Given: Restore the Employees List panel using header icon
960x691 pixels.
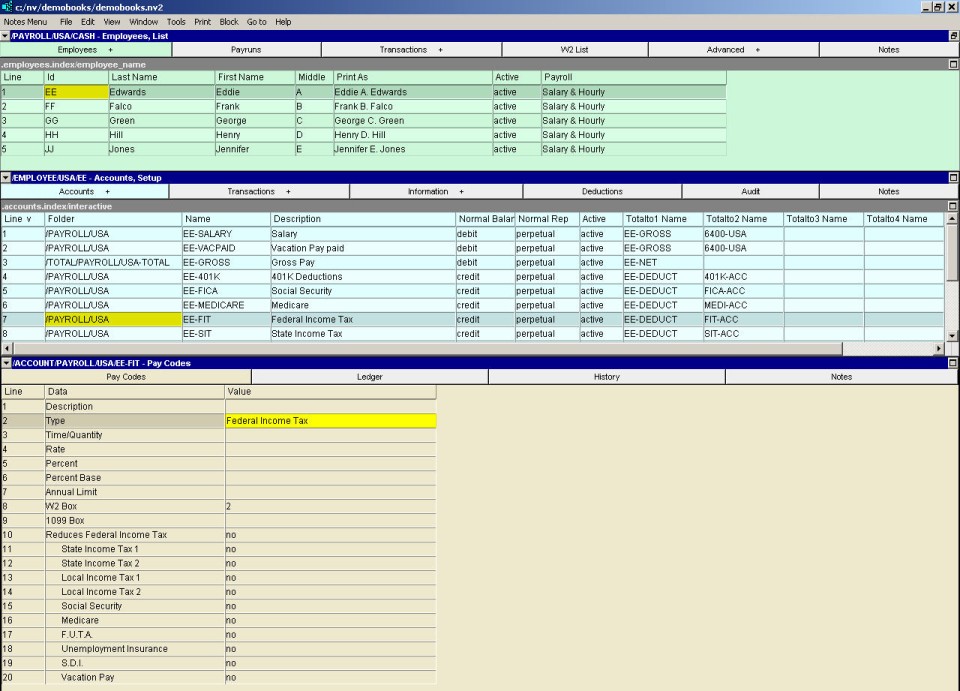Looking at the screenshot, I should tap(953, 36).
